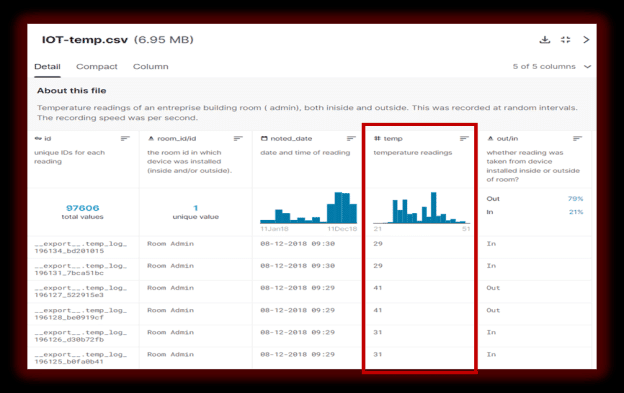Toggle fullscreen view of the data preview
This screenshot has width=624, height=393.
(566, 39)
